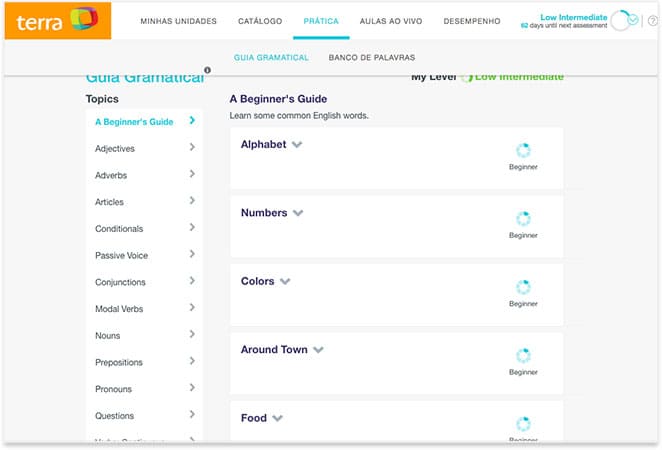Click the Alphabet Beginner progress ring
The height and width of the screenshot is (450, 662).
point(523,150)
